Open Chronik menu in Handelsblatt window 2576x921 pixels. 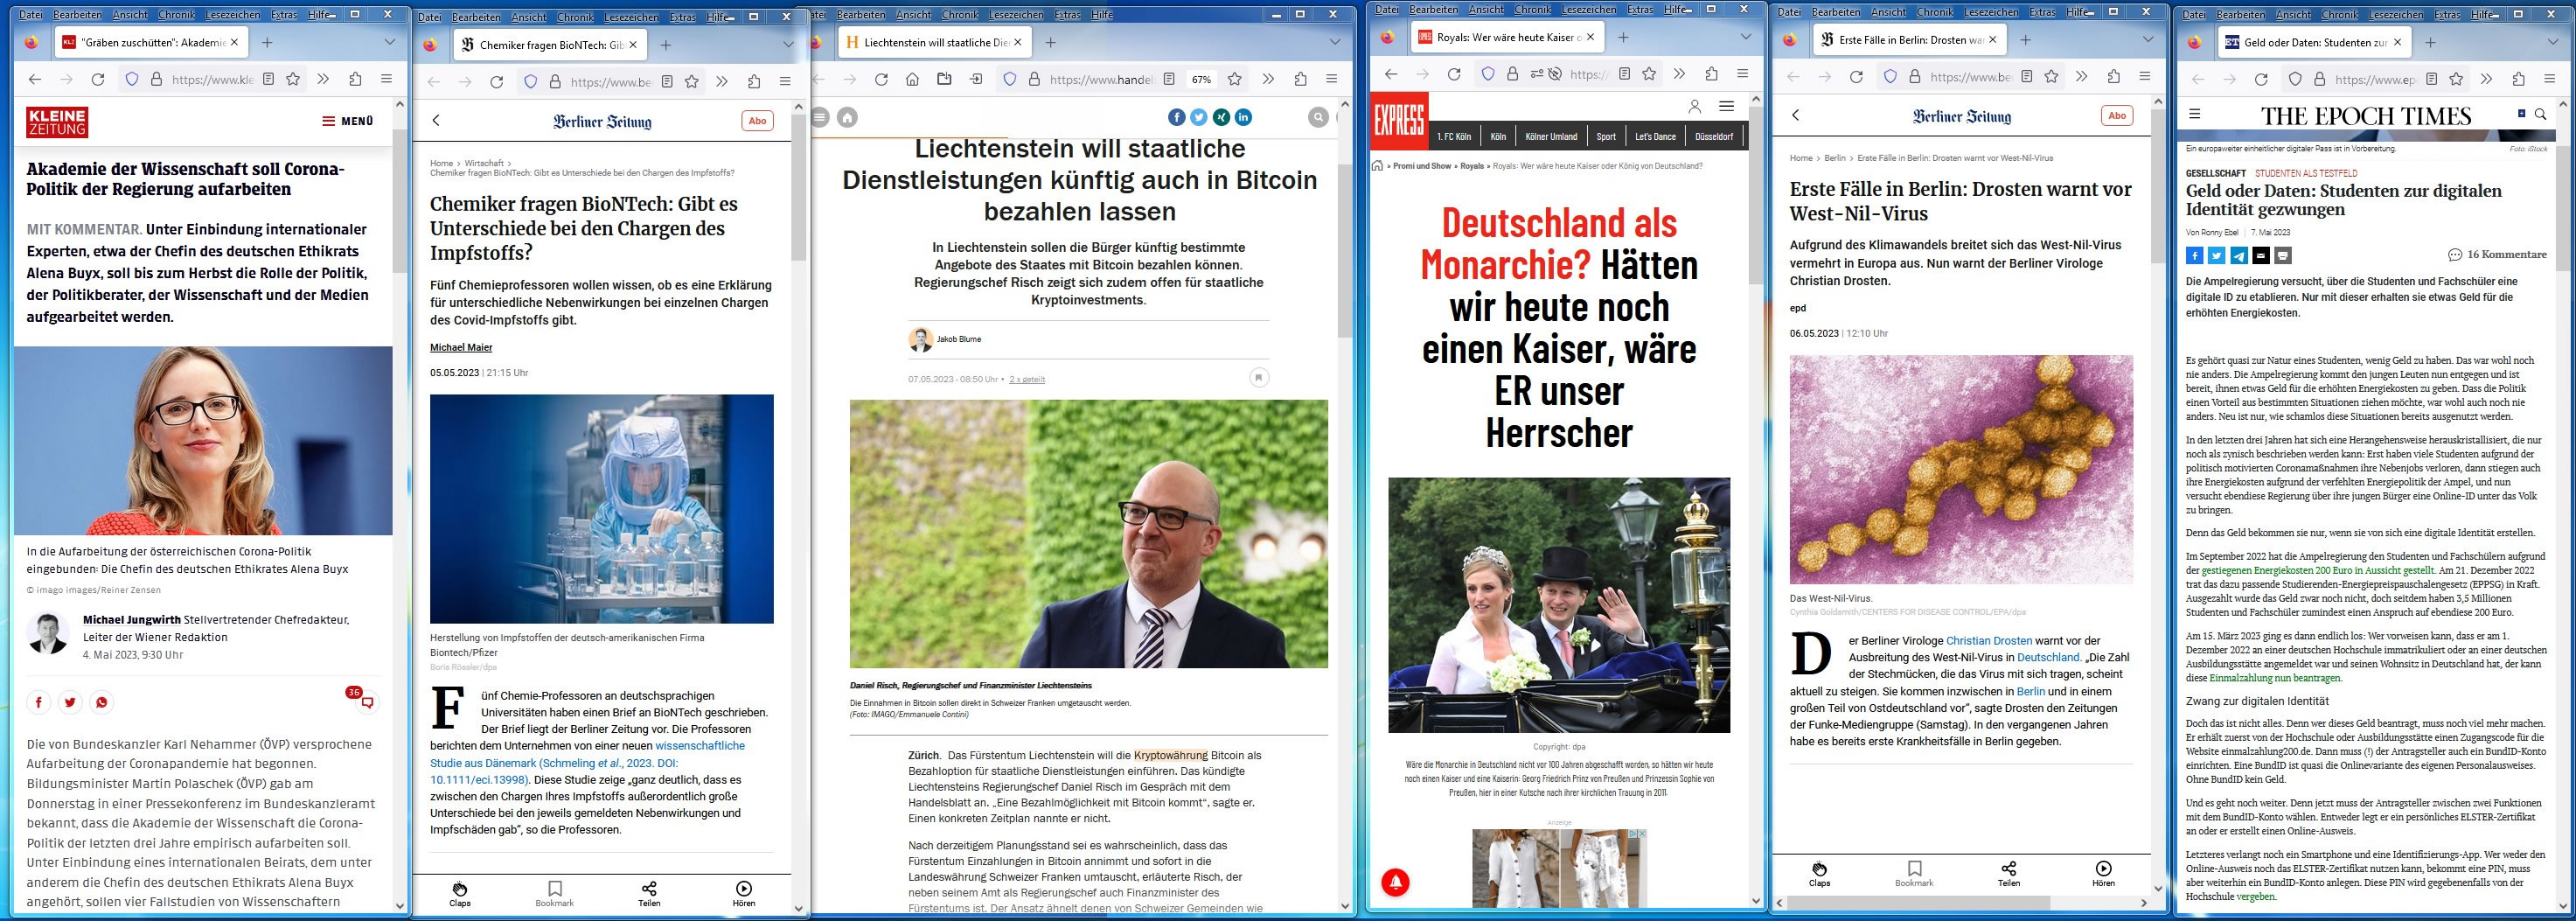coord(960,15)
